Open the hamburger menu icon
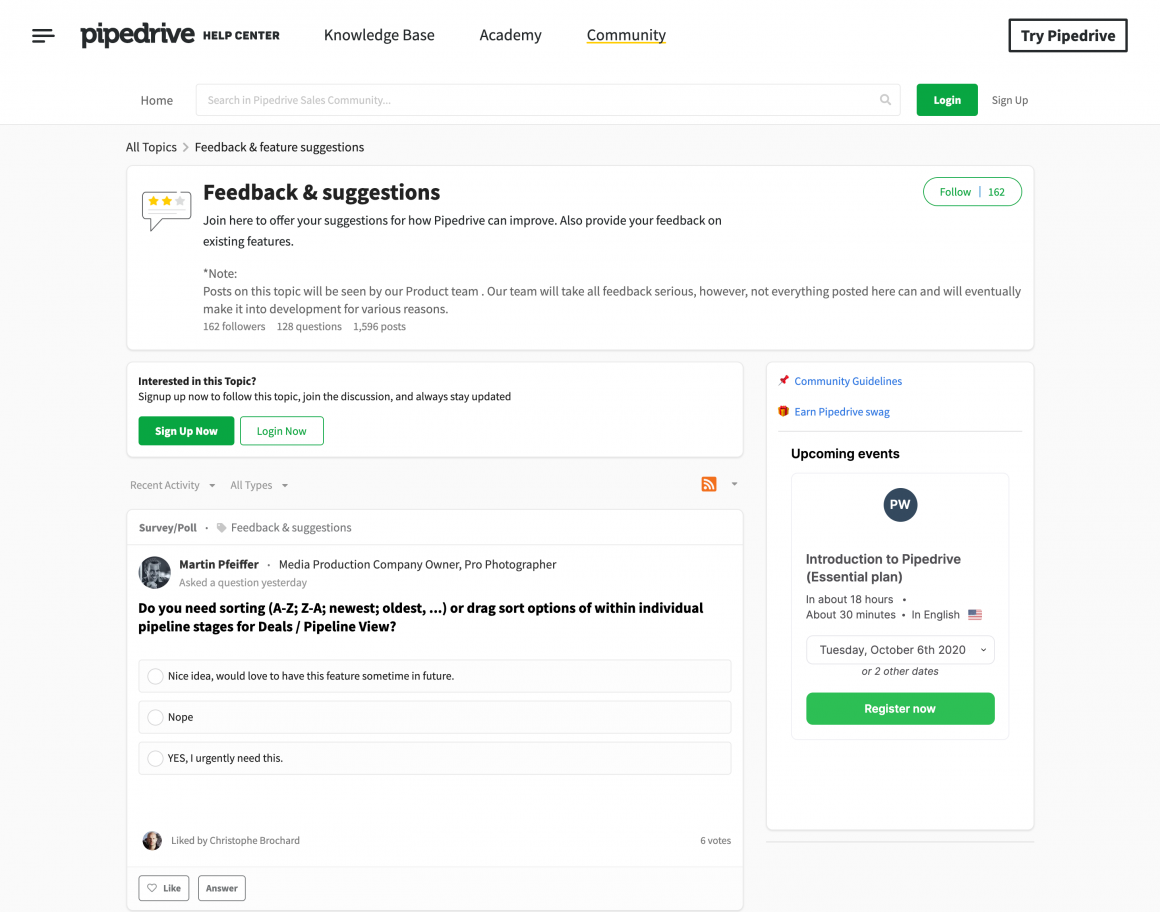This screenshot has height=912, width=1160. coord(43,36)
